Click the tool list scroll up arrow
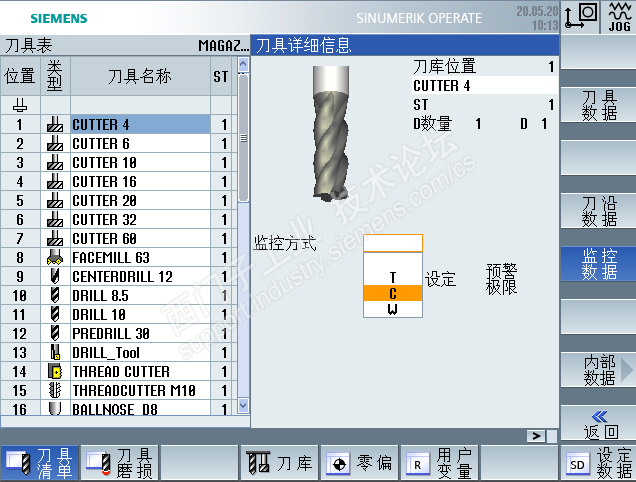The height and width of the screenshot is (482, 636). coord(243,65)
